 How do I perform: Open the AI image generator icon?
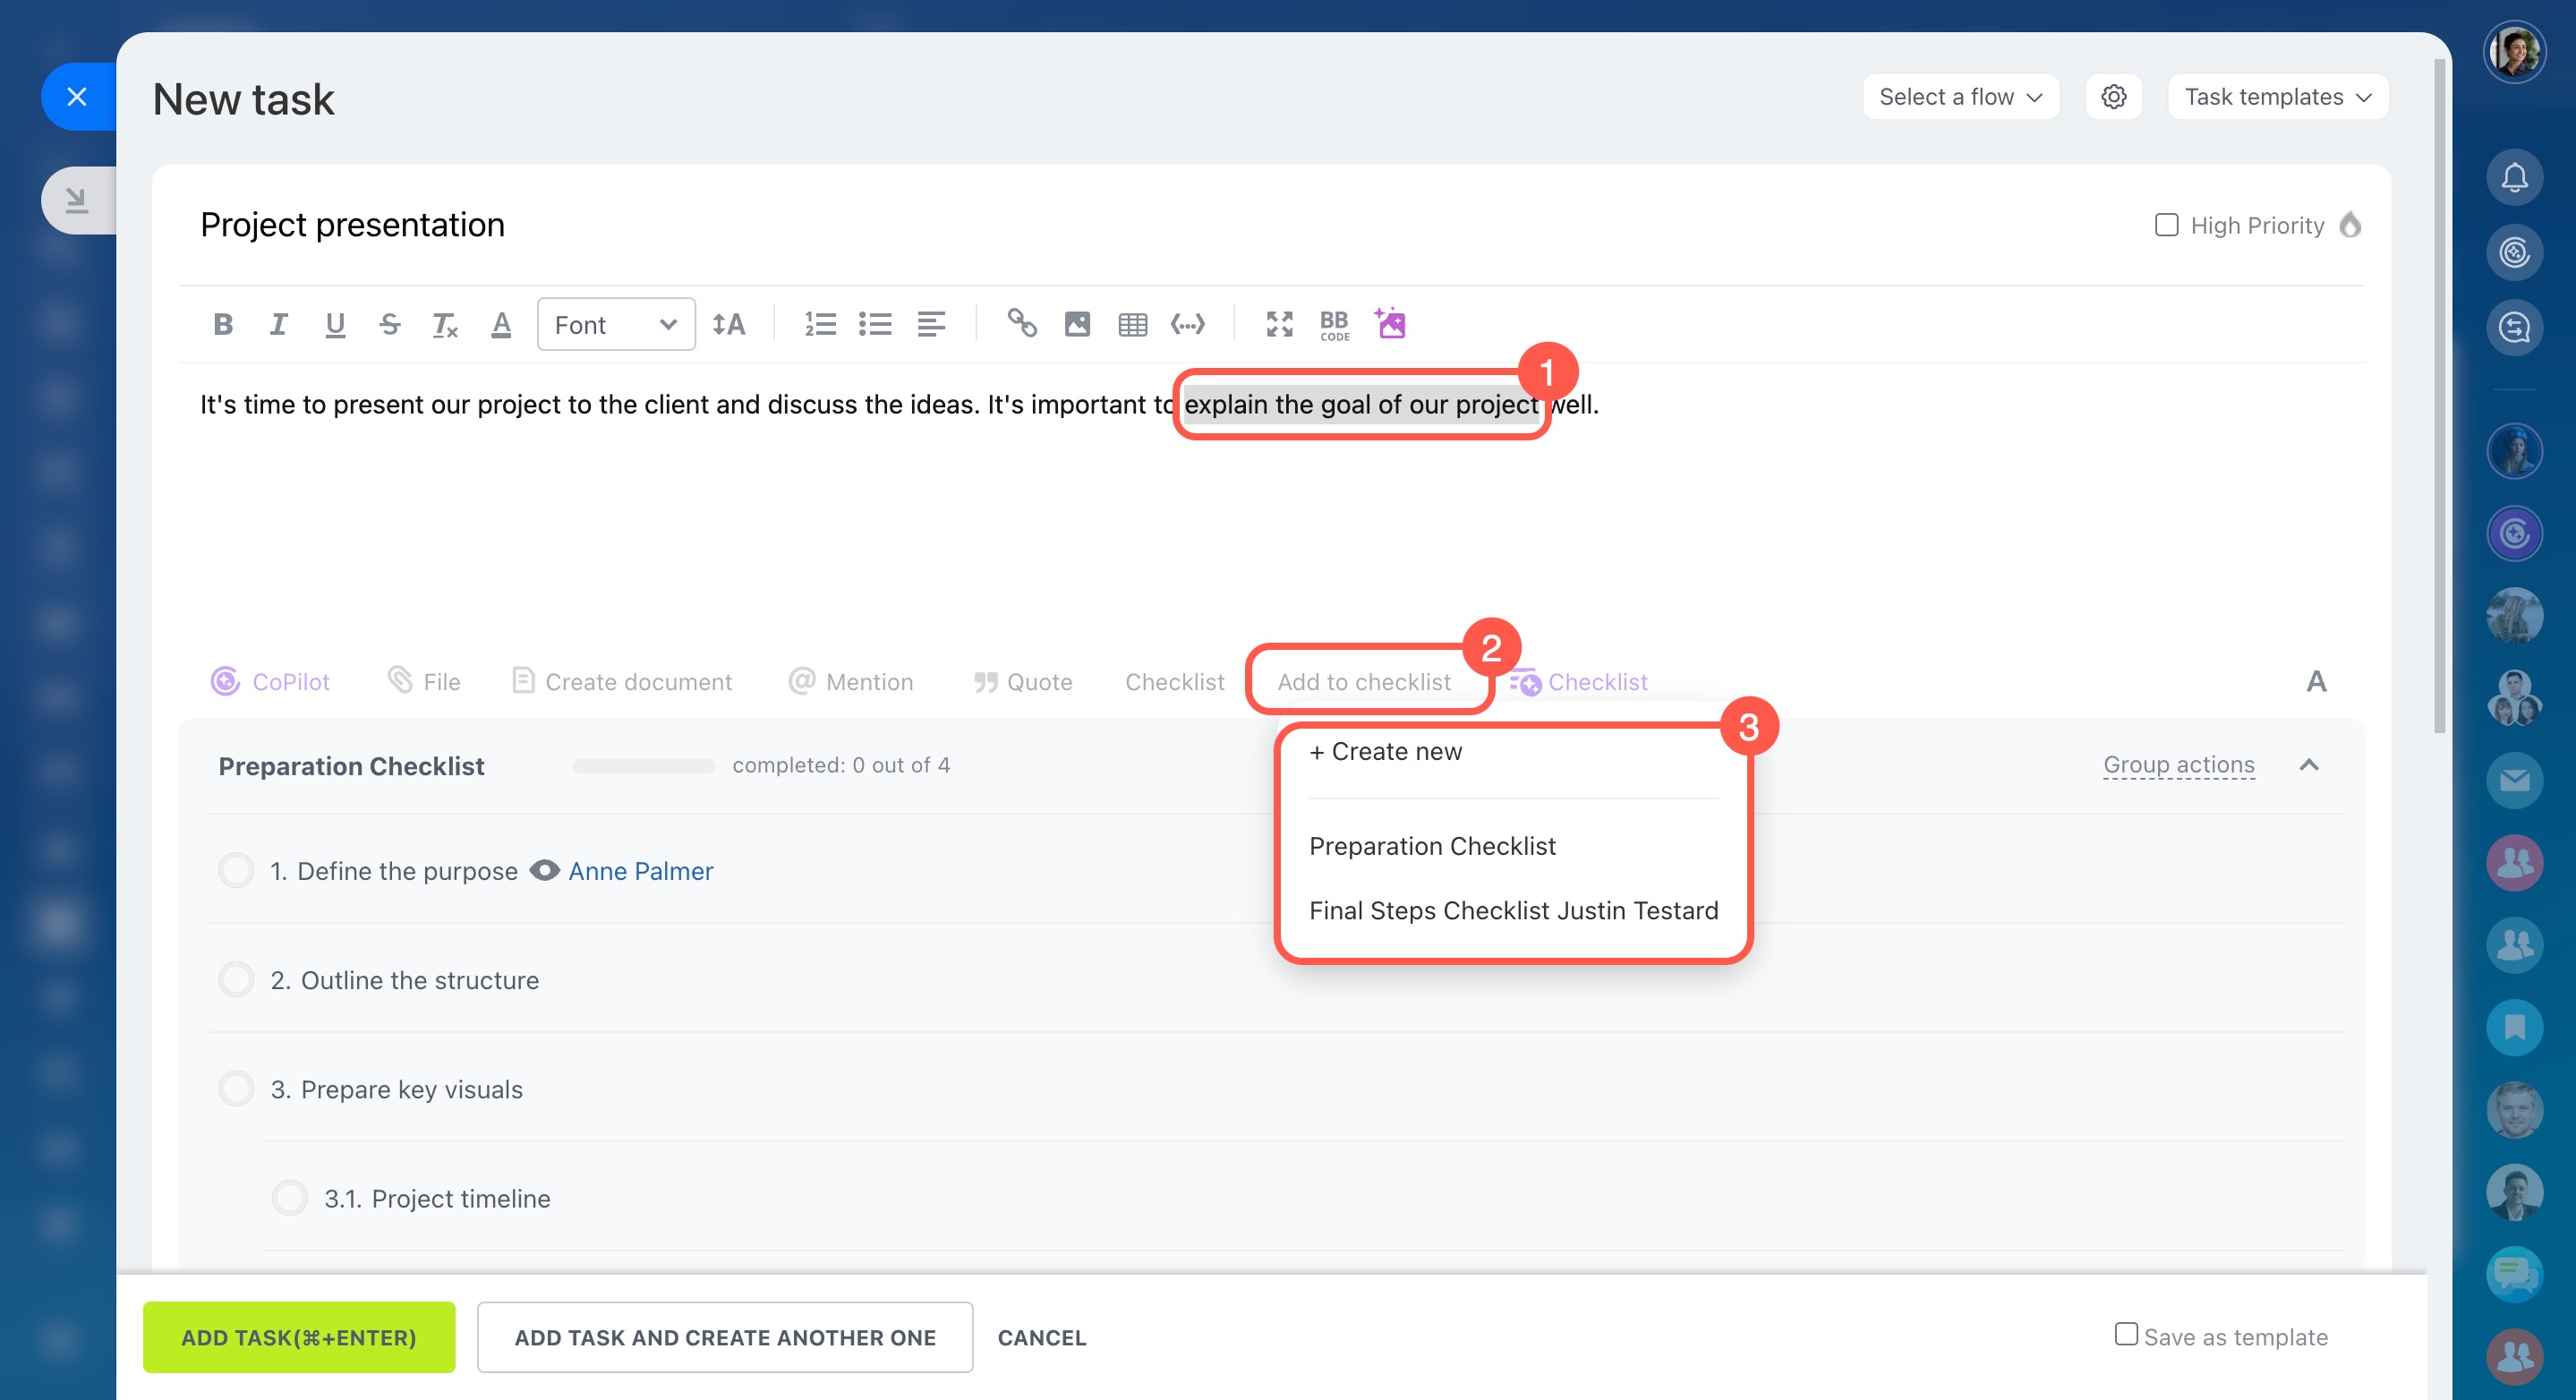[1390, 324]
